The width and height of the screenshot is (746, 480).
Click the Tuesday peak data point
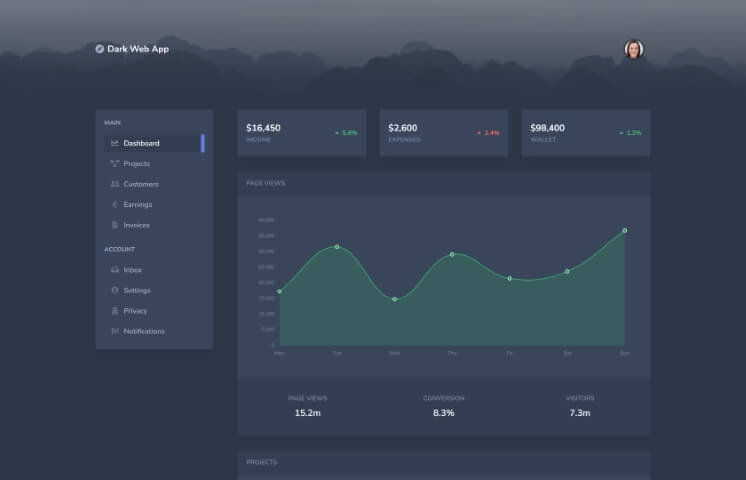click(337, 247)
